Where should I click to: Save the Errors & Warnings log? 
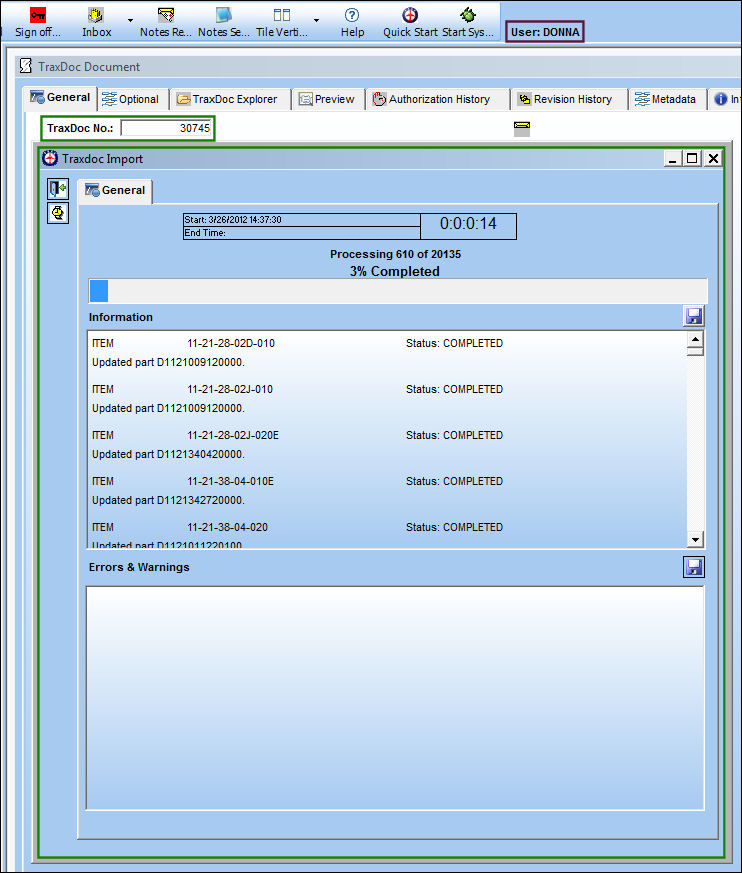point(694,567)
